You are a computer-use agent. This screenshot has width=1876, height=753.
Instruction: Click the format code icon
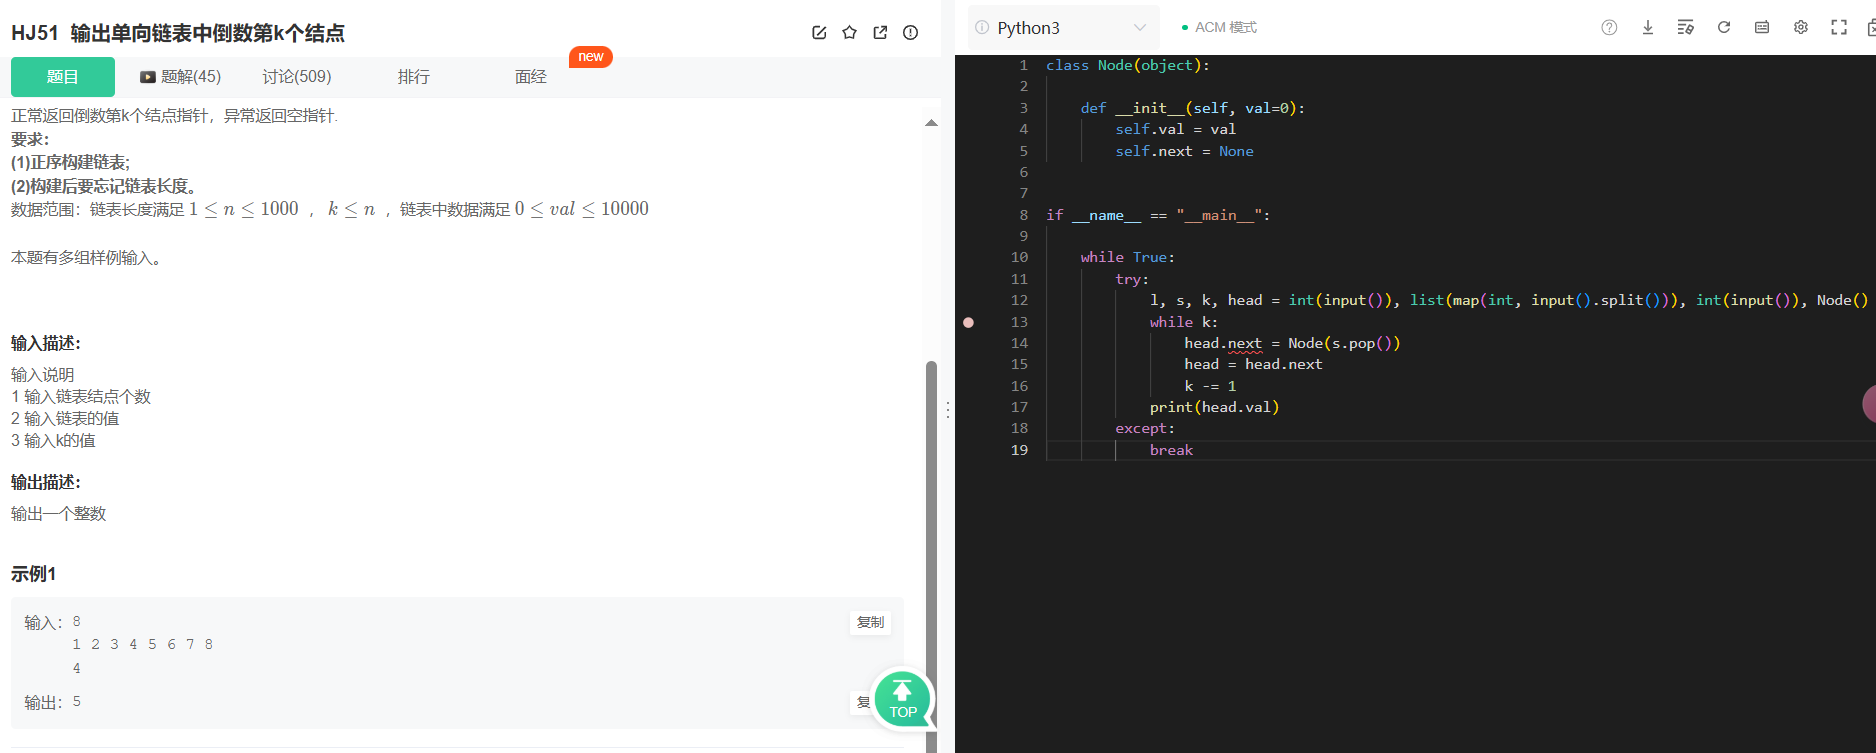coord(1686,28)
